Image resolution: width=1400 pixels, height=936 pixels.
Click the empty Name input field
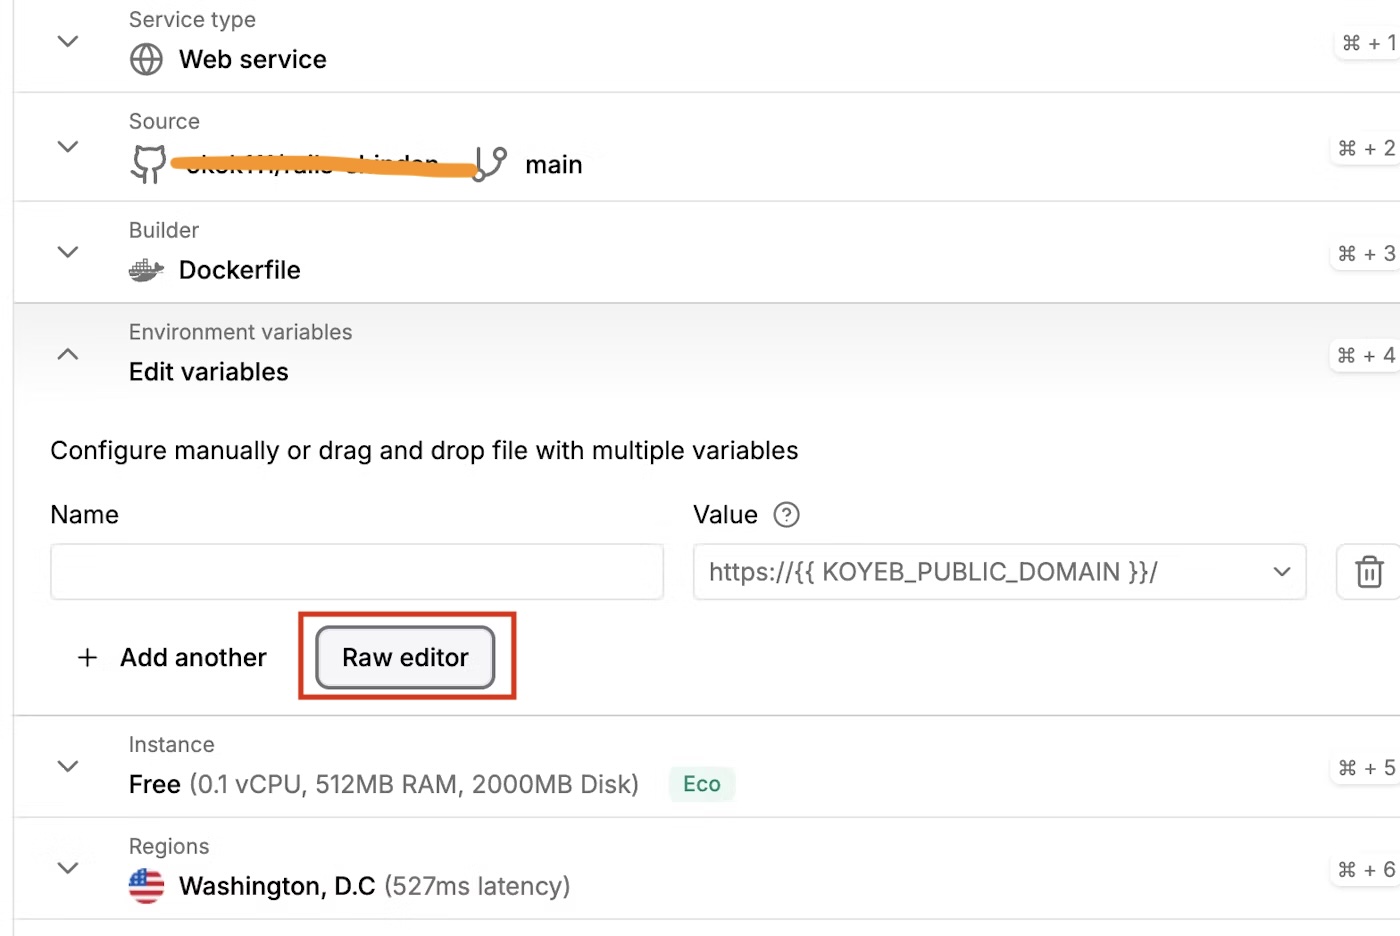[x=357, y=571]
